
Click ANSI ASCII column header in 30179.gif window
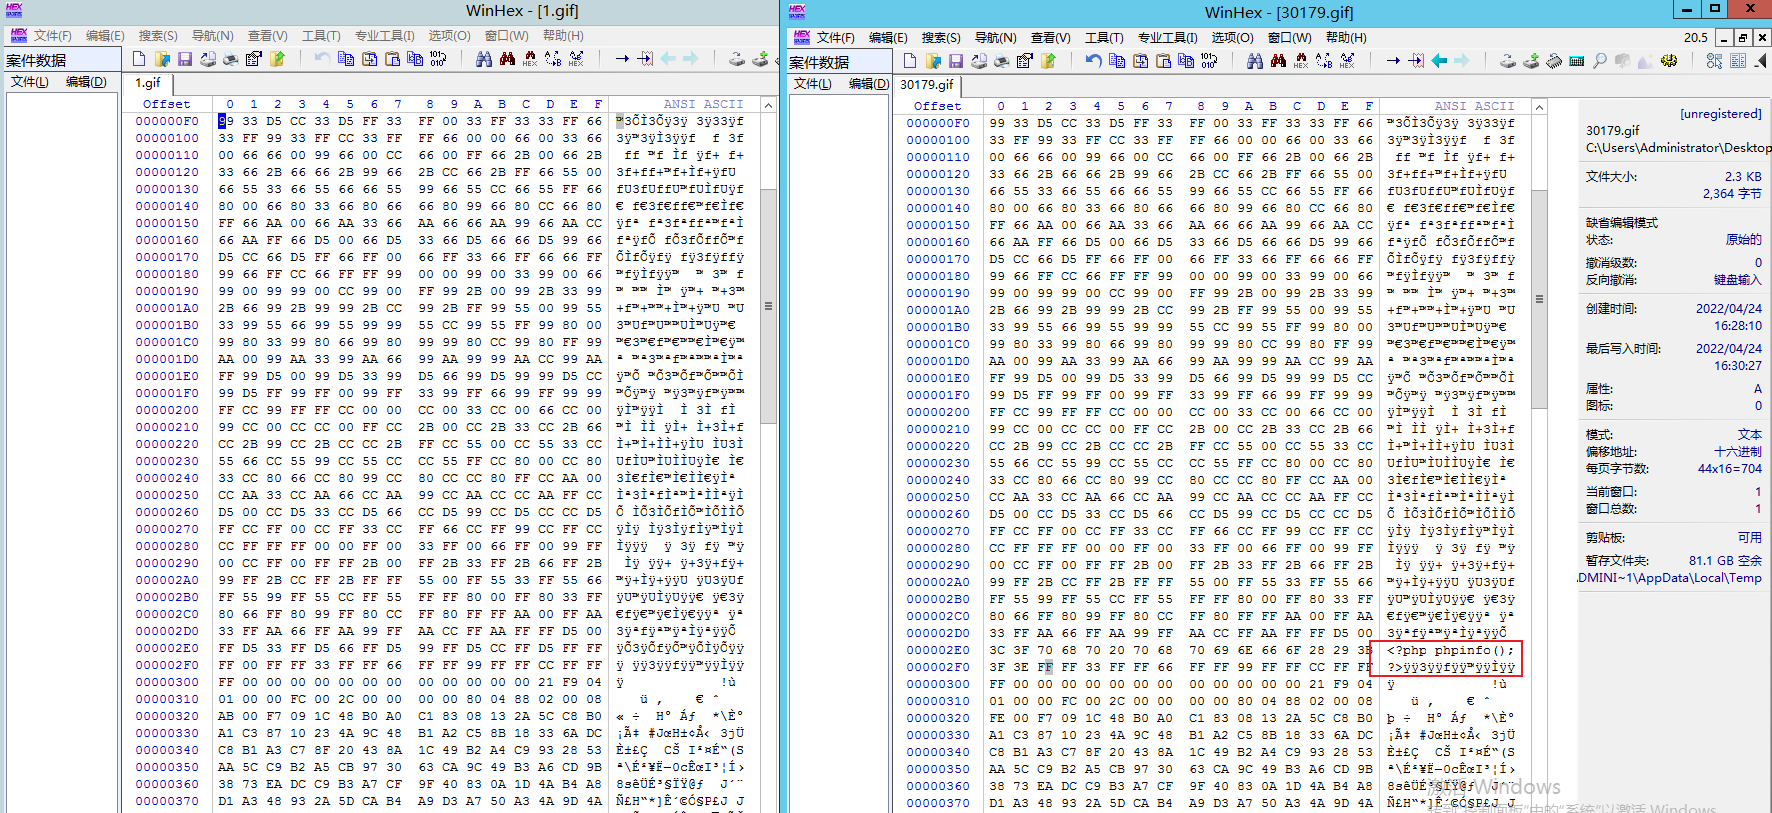click(1474, 106)
